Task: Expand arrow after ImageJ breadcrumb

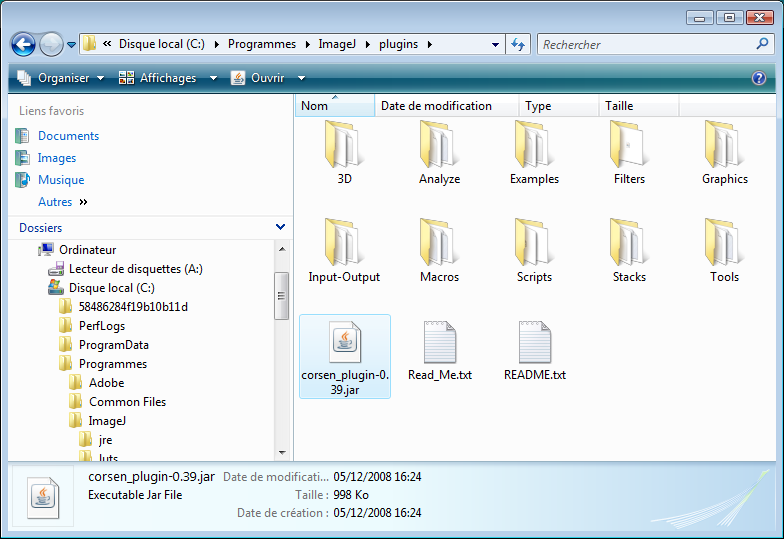Action: [x=368, y=44]
